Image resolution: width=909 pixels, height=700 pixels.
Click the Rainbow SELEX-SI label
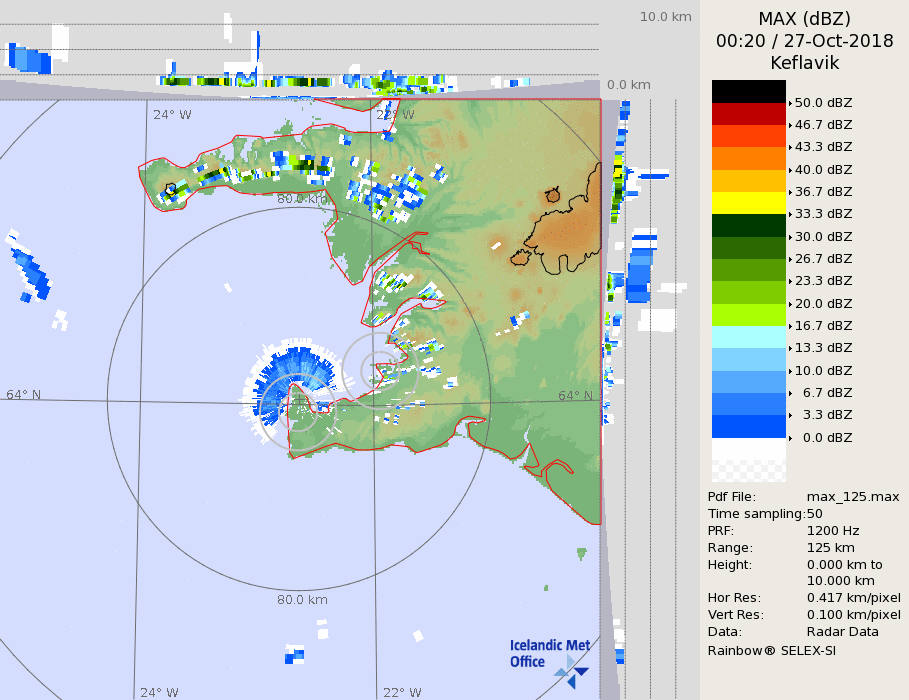click(x=771, y=650)
